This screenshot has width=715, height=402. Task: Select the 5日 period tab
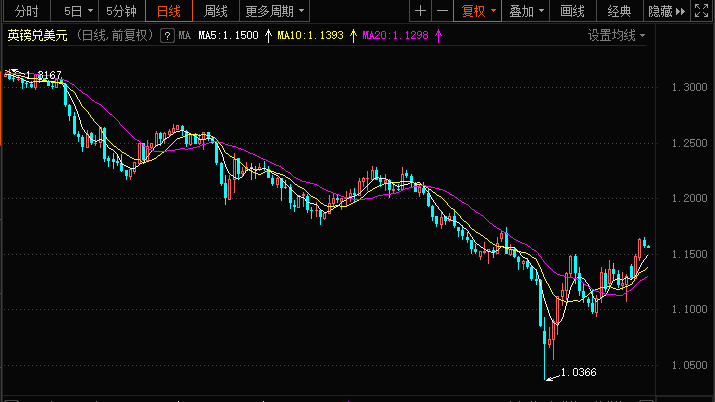(73, 11)
